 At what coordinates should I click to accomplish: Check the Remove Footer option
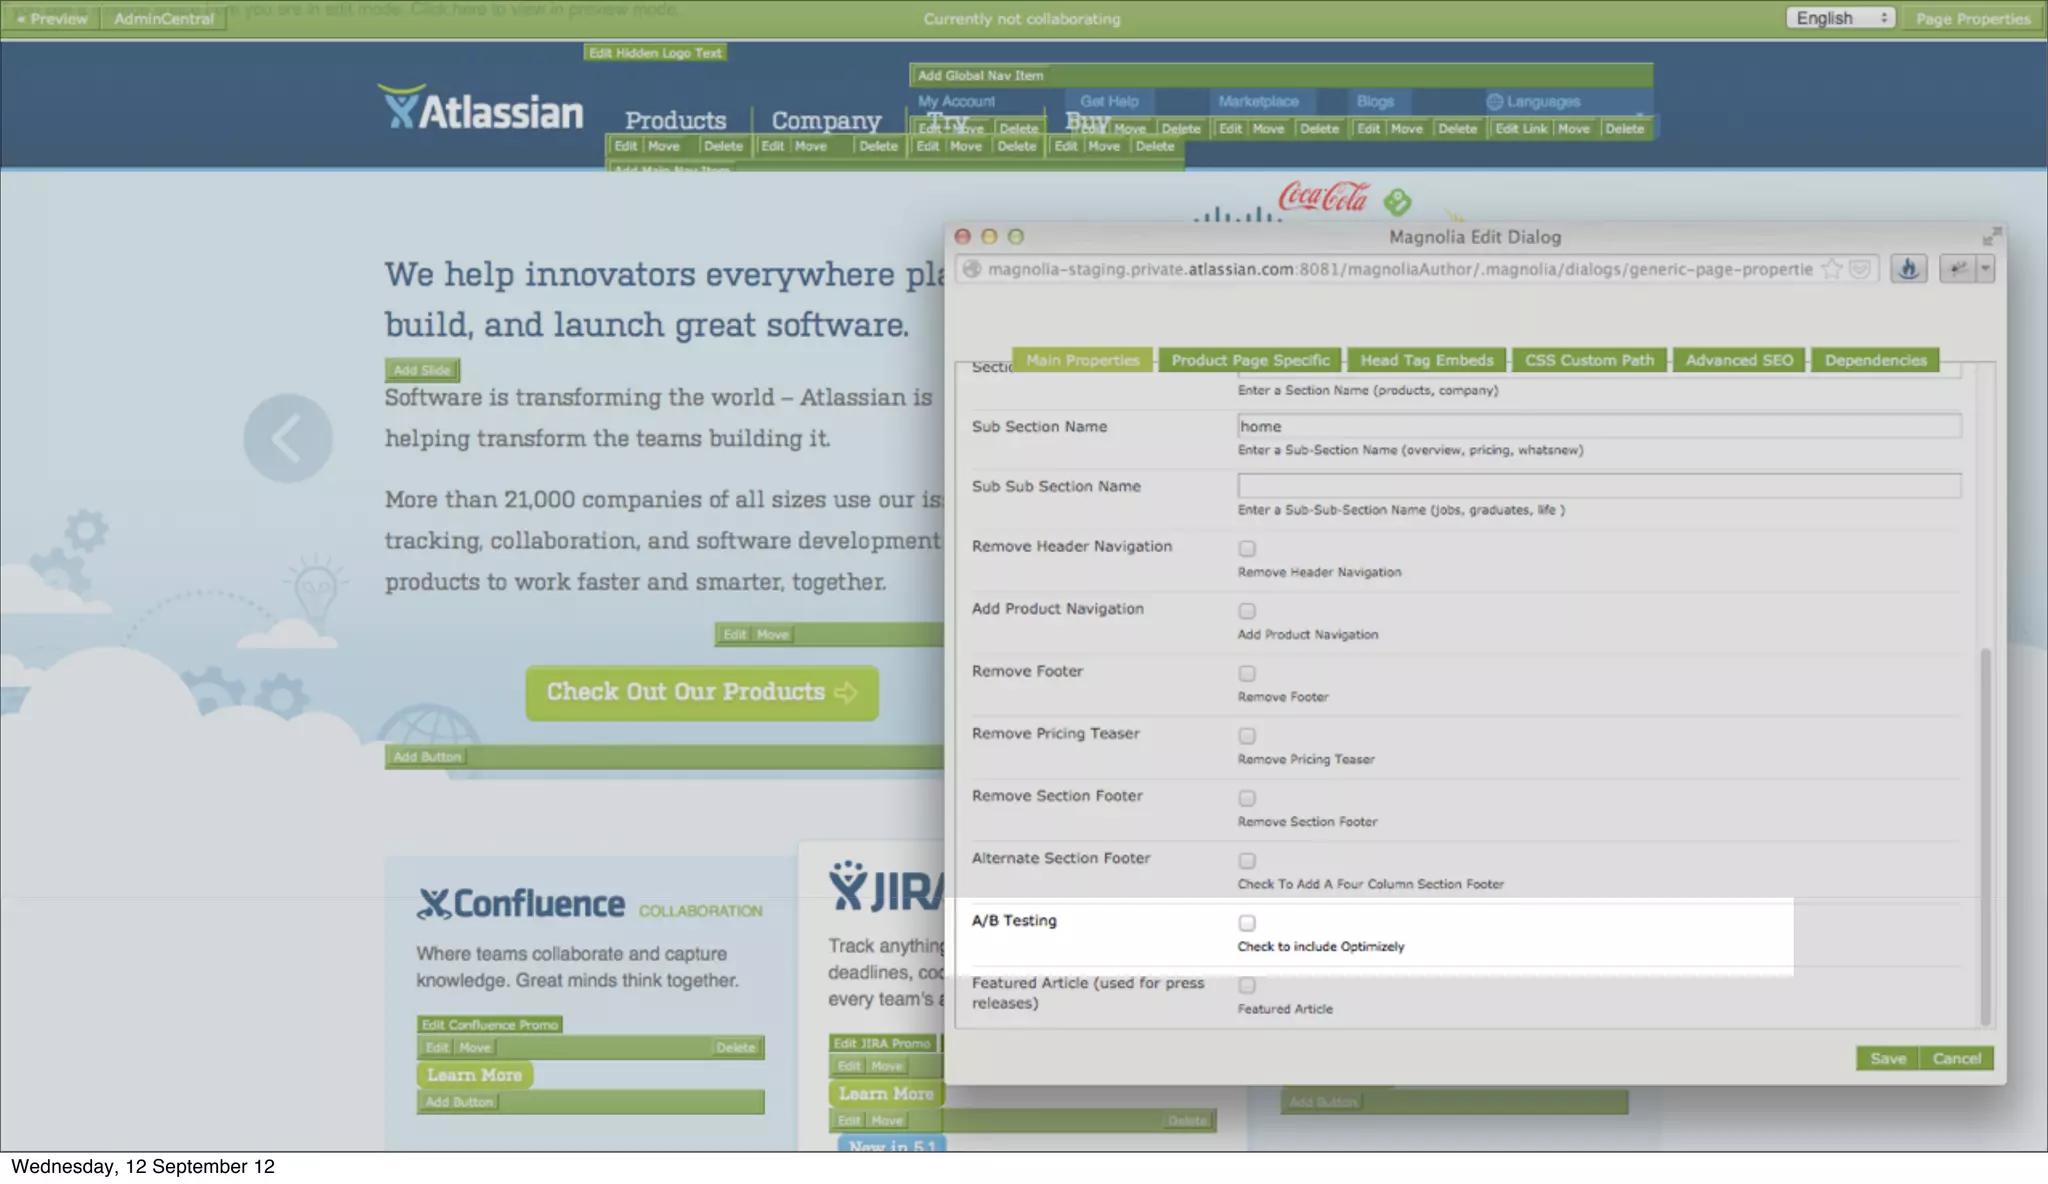click(1247, 674)
